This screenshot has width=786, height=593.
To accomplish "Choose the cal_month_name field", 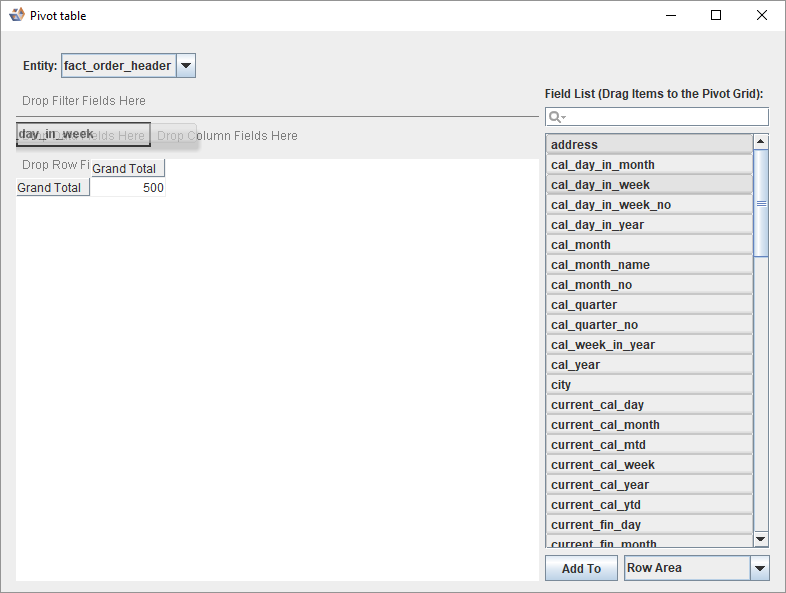I will point(649,265).
